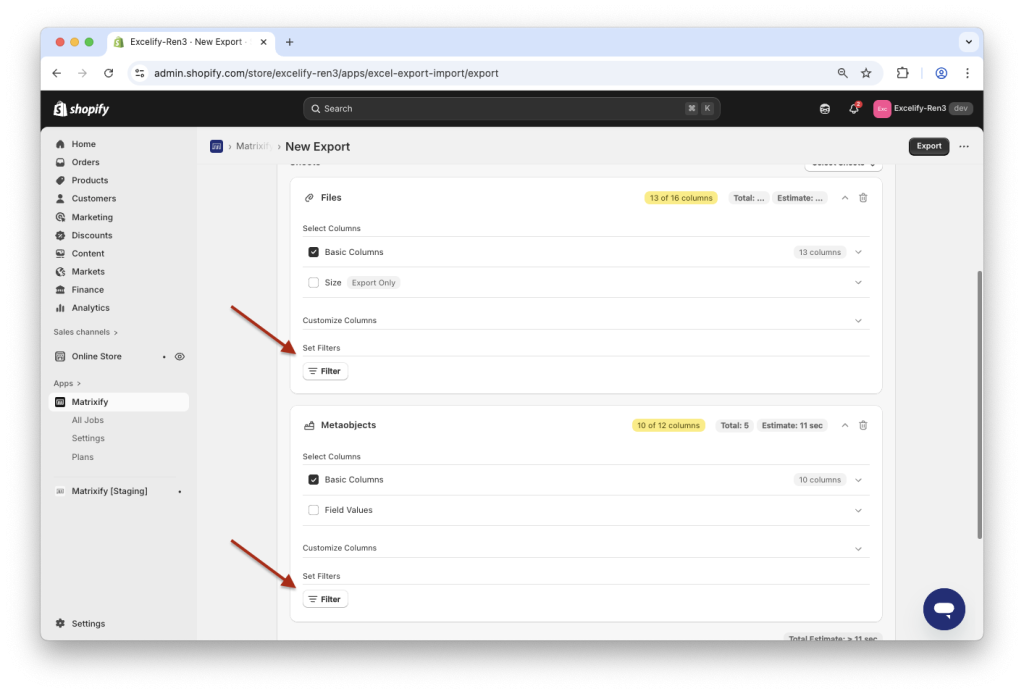Viewport: 1024px width, 694px height.
Task: Expand Customize Columns in the Files section
Action: [857, 319]
